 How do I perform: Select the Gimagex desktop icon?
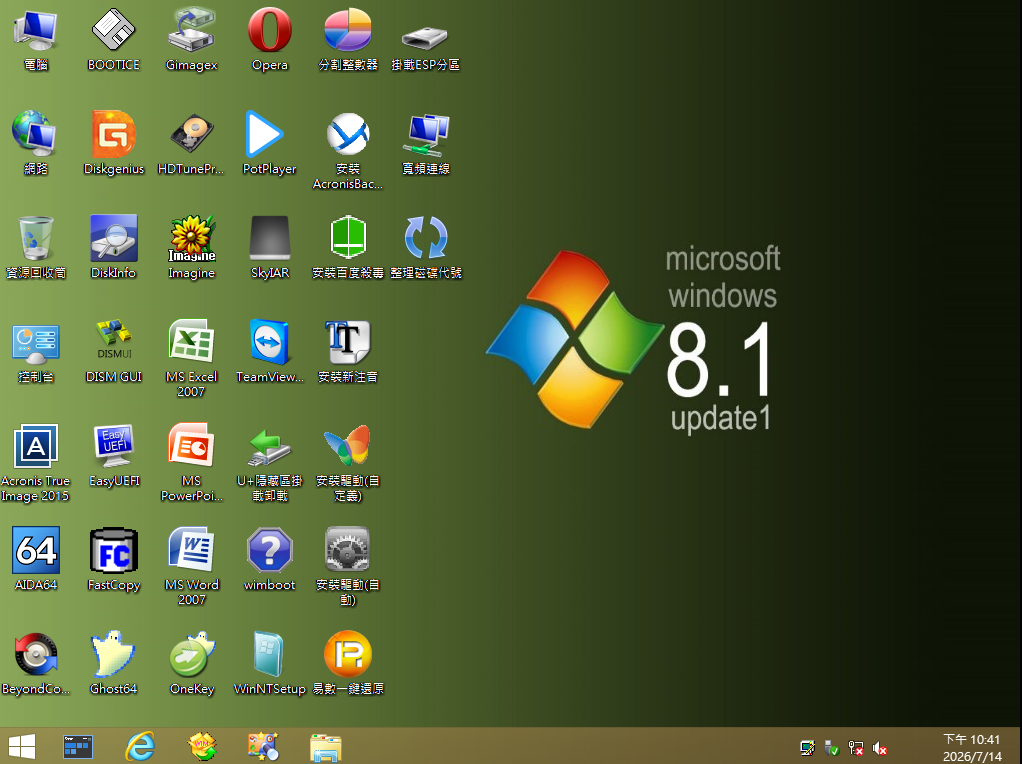(x=191, y=39)
